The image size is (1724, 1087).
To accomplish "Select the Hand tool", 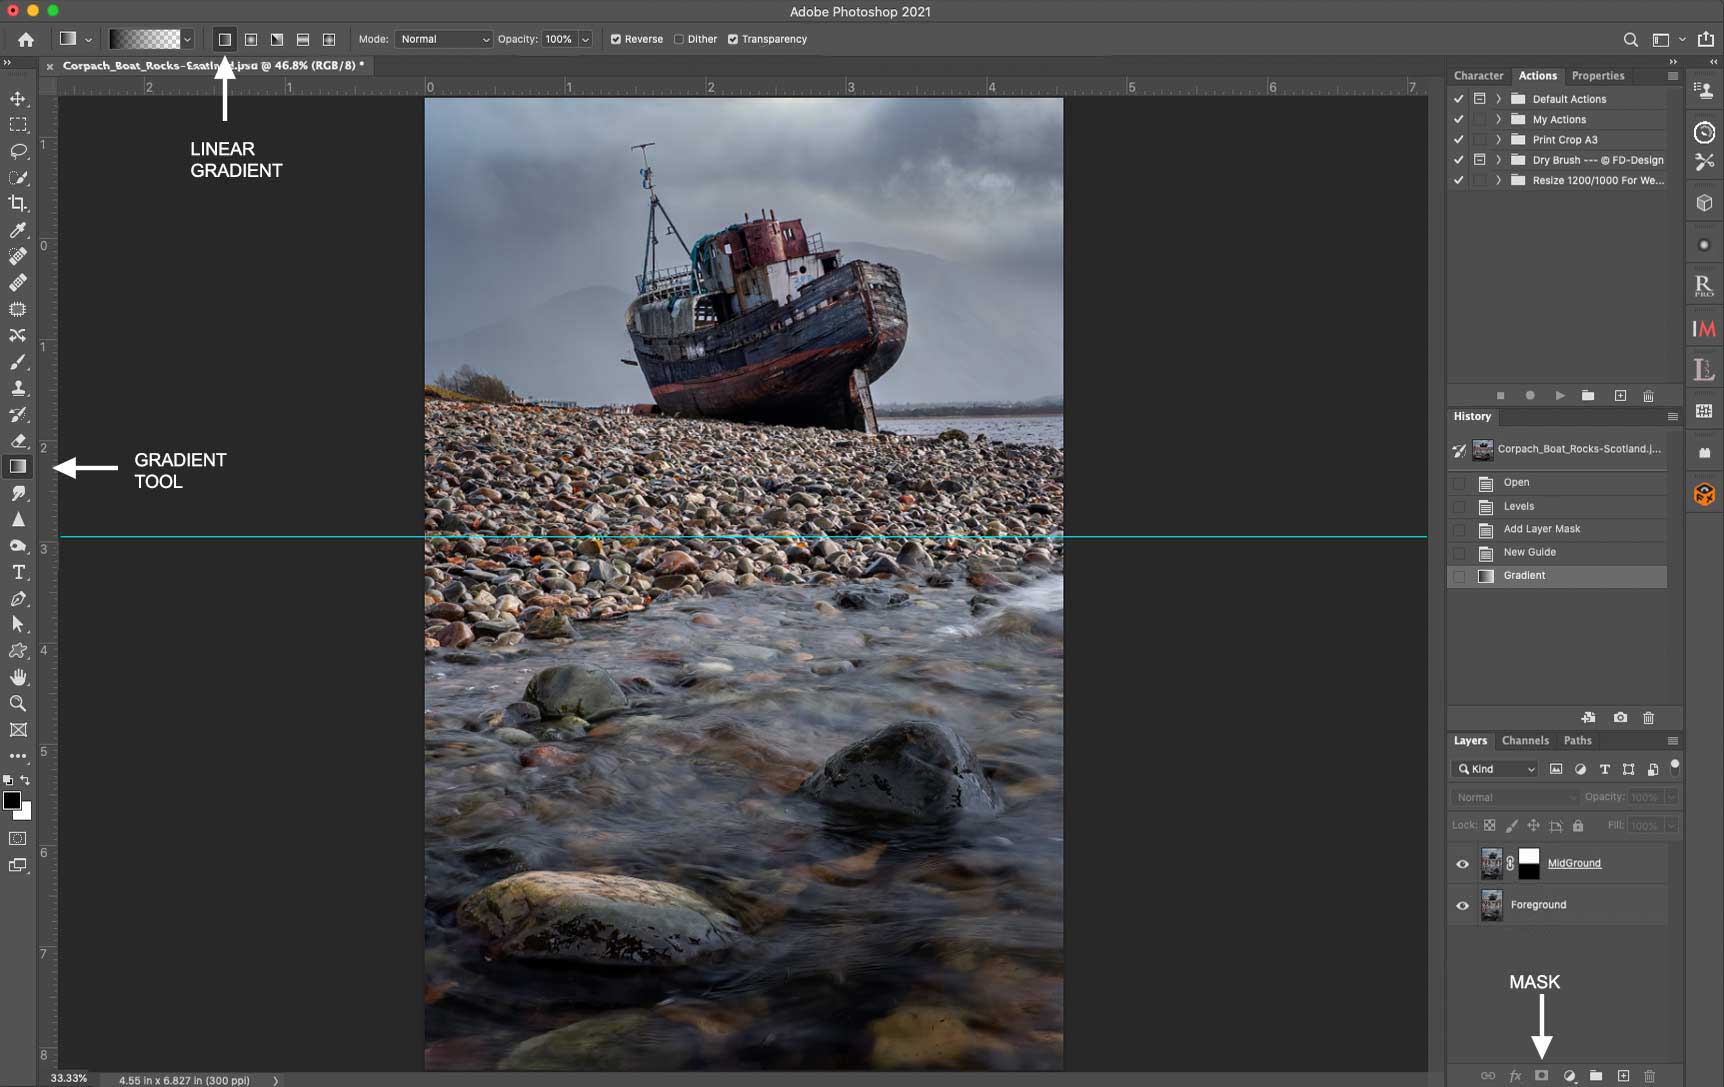I will point(18,677).
